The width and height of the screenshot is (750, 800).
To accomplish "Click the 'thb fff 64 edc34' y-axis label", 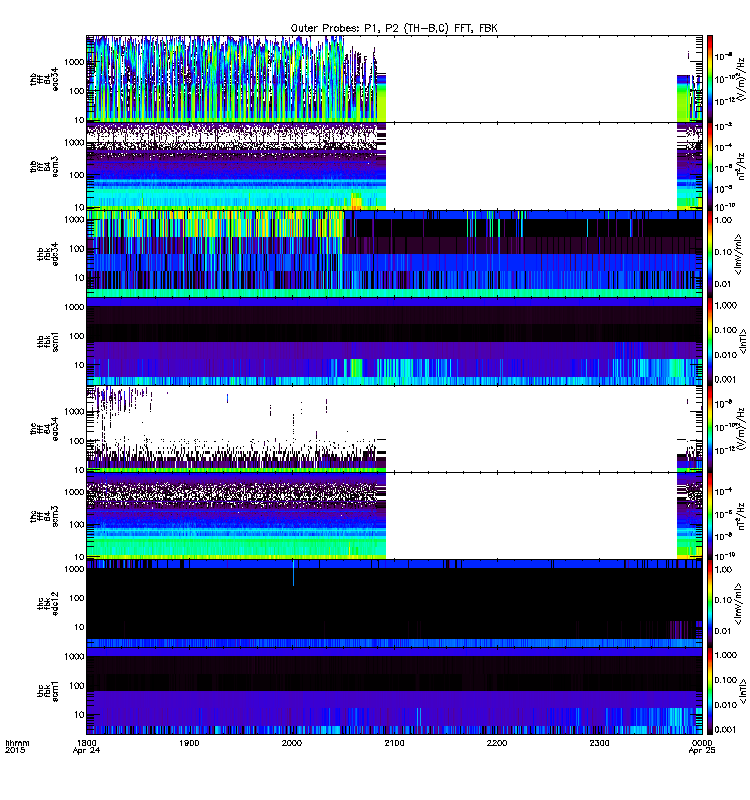I will click(x=44, y=79).
